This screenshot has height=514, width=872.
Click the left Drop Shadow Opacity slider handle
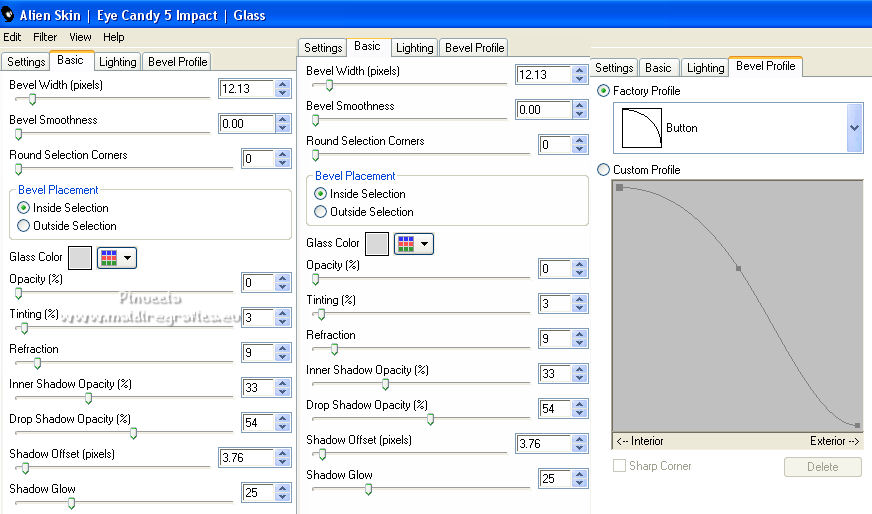(133, 433)
